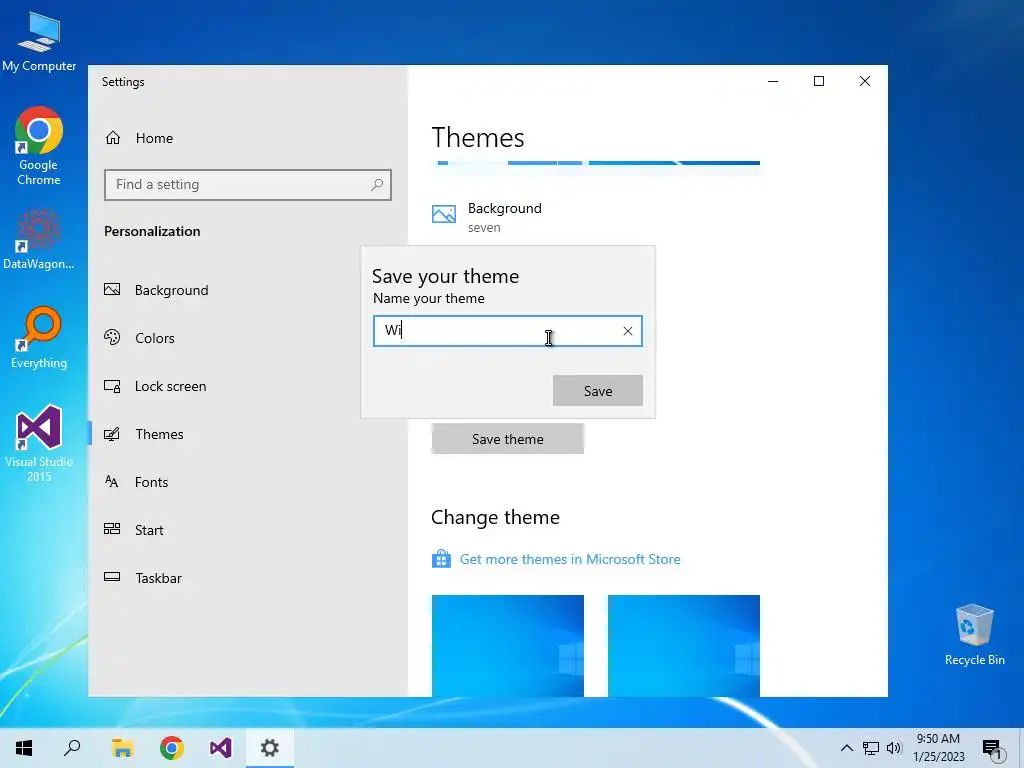Minimize the Settings window
Image resolution: width=1024 pixels, height=768 pixels.
773,81
